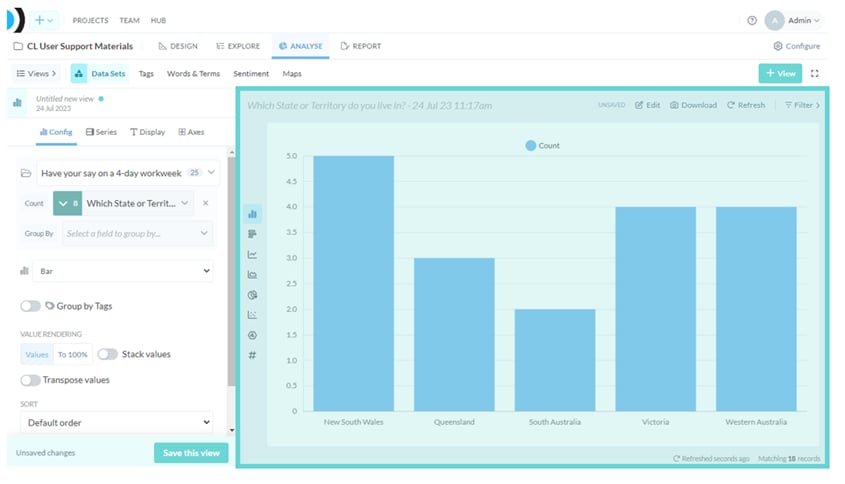Open the Admin user dropdown
Image resolution: width=845 pixels, height=484 pixels.
point(804,20)
